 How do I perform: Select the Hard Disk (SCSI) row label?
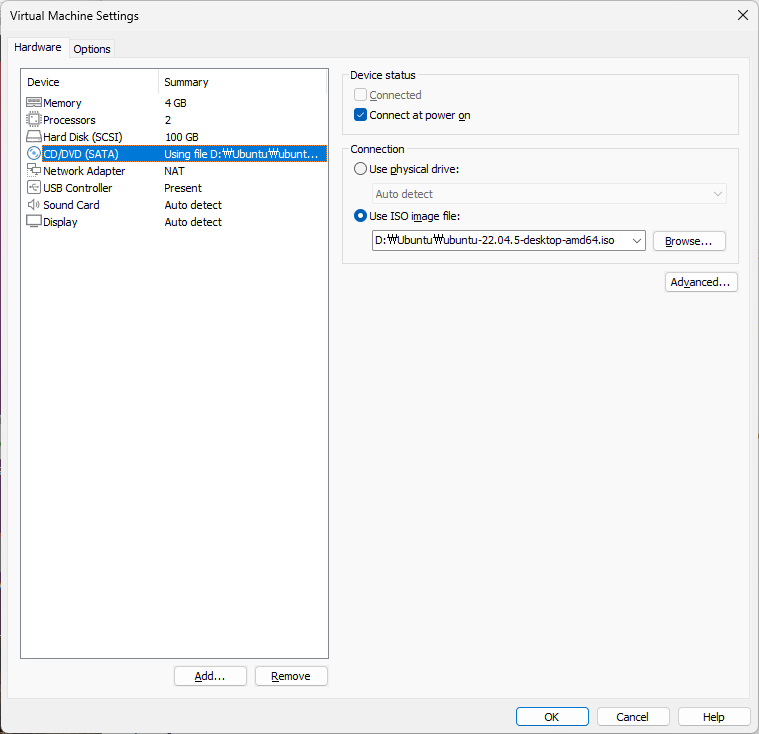pyautogui.click(x=83, y=137)
